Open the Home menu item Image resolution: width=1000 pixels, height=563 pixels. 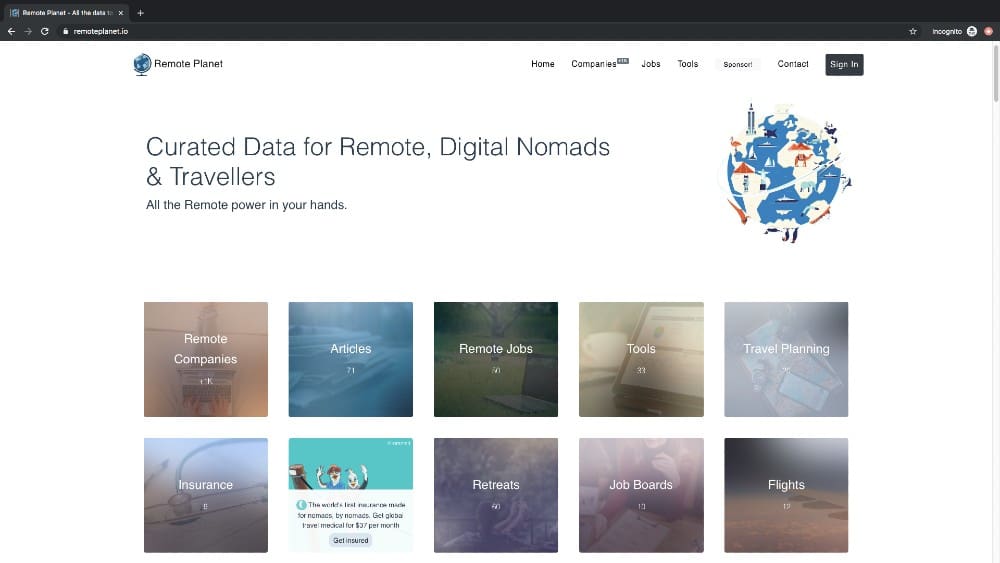pyautogui.click(x=543, y=64)
